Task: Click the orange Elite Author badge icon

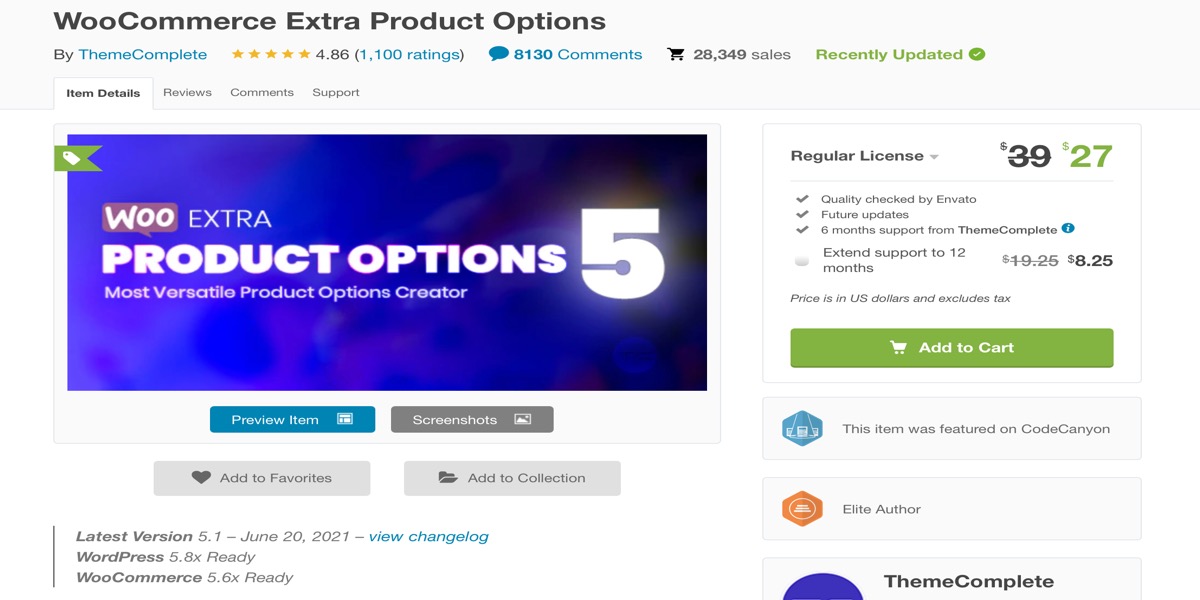Action: [802, 509]
